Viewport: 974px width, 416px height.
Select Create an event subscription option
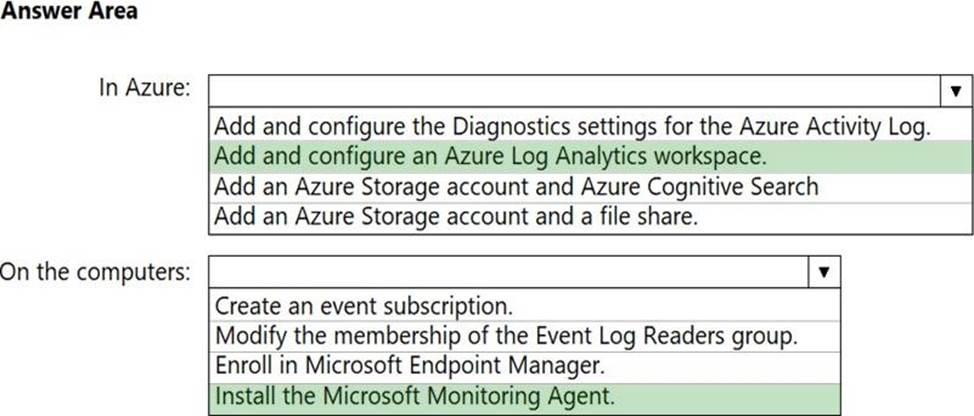[525, 305]
